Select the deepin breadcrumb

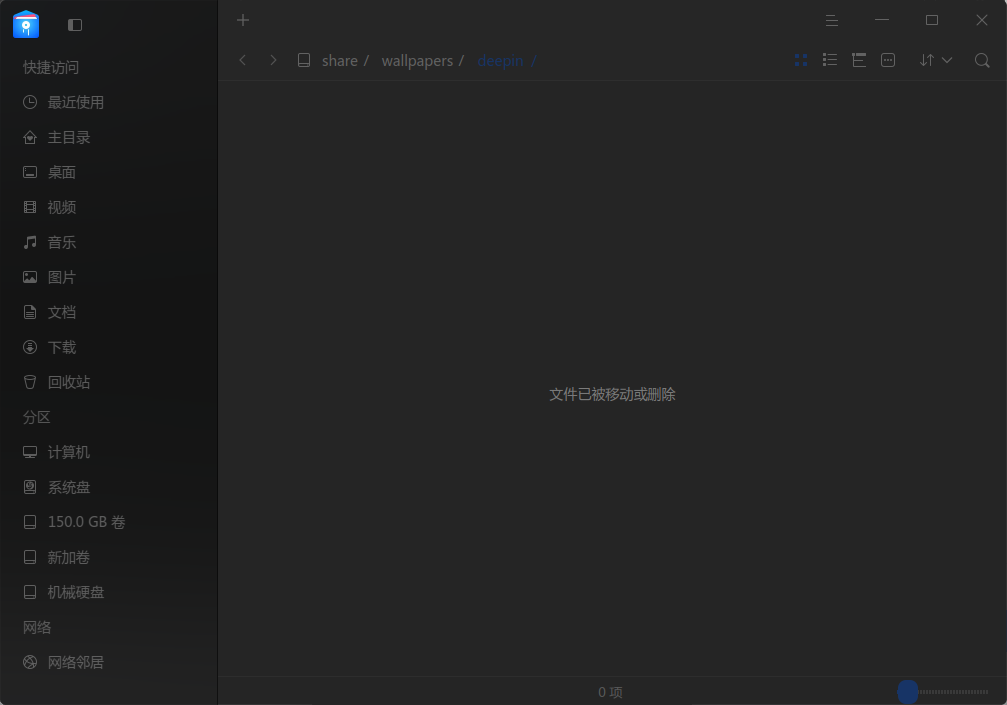click(500, 61)
